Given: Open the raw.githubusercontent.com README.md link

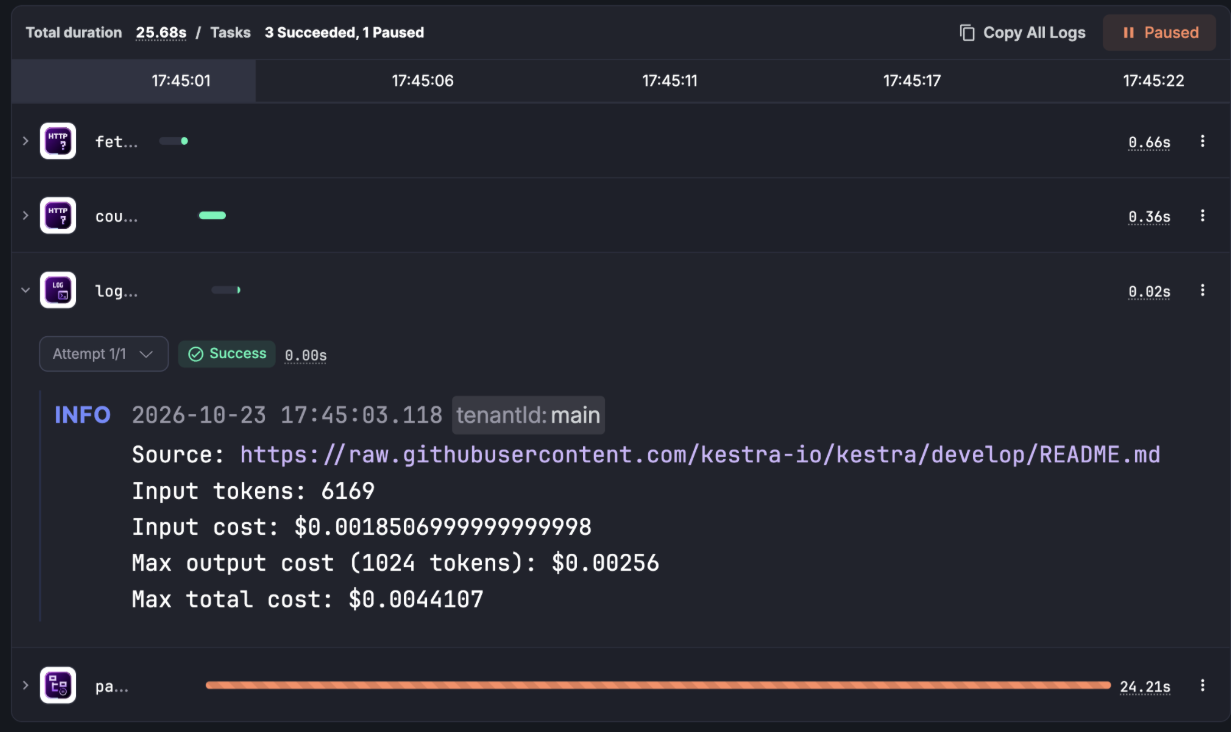Looking at the screenshot, I should click(x=700, y=455).
